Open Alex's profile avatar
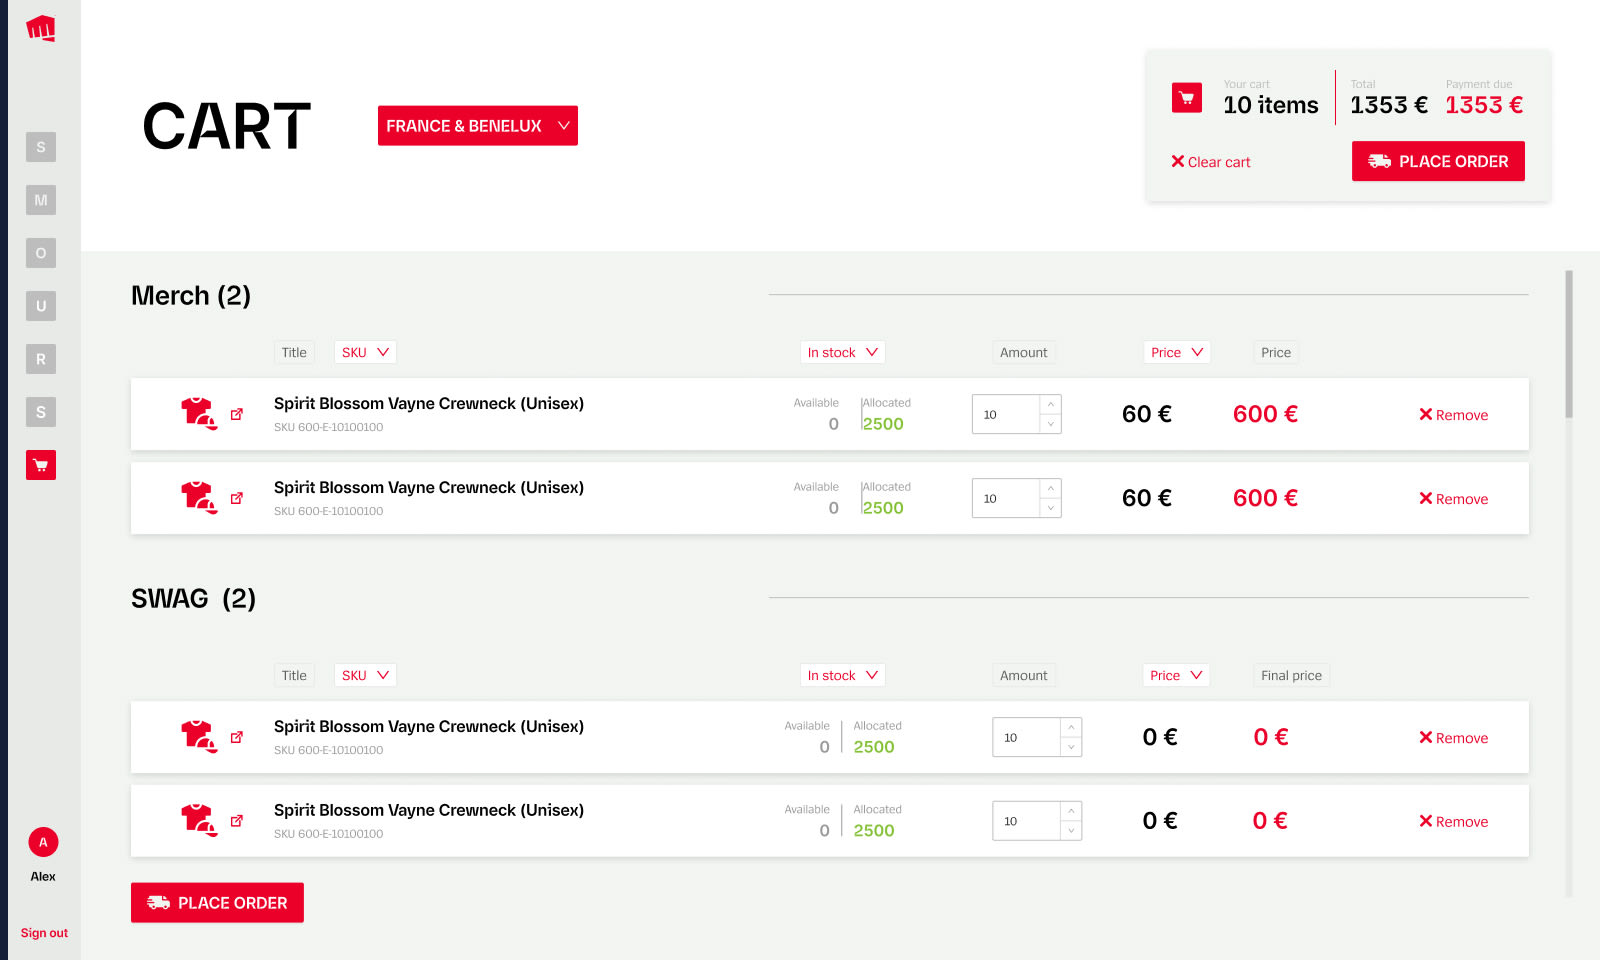Image resolution: width=1600 pixels, height=960 pixels. pyautogui.click(x=43, y=842)
